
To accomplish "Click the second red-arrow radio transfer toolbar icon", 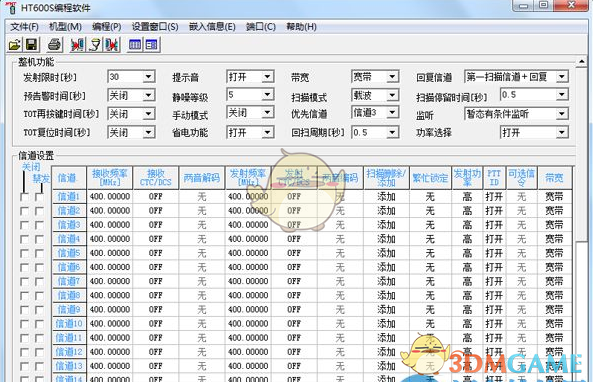I will click(x=112, y=45).
